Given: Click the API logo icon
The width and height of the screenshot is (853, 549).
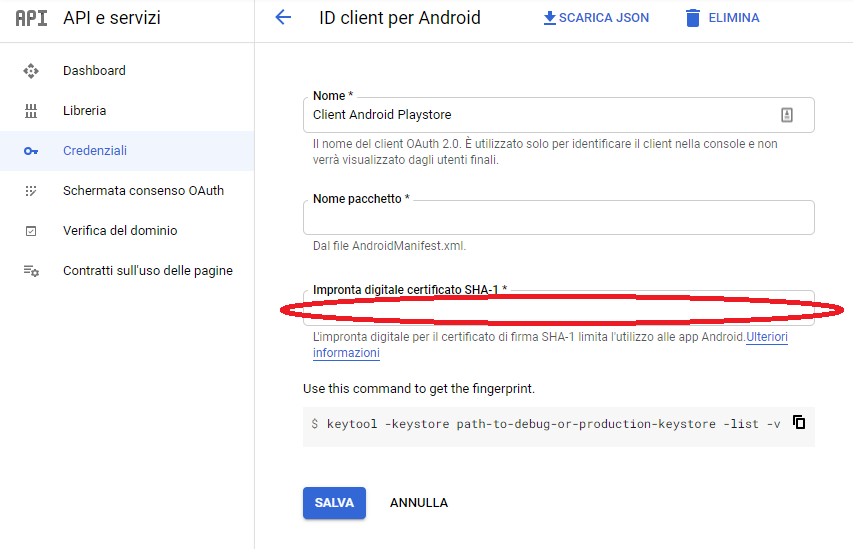Looking at the screenshot, I should click(x=31, y=18).
